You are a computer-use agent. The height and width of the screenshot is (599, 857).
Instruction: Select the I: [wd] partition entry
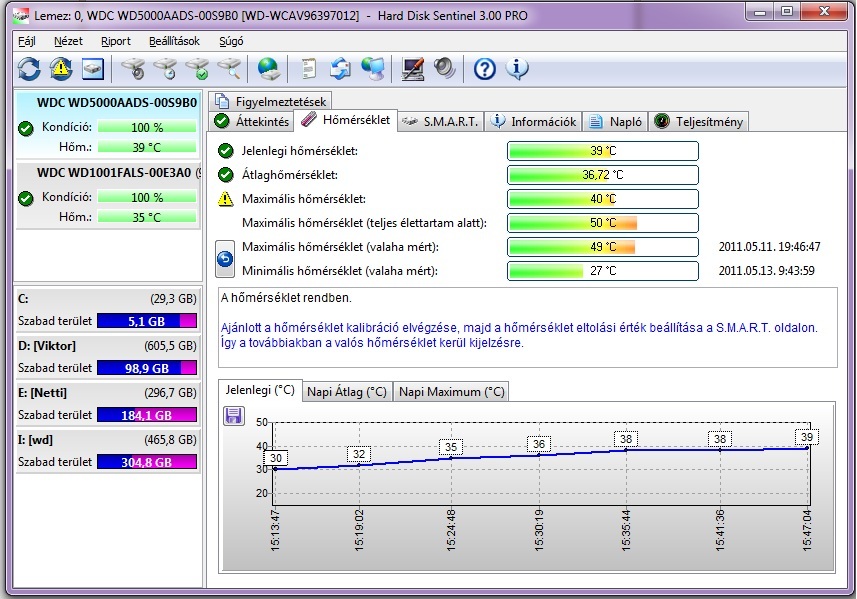(107, 450)
